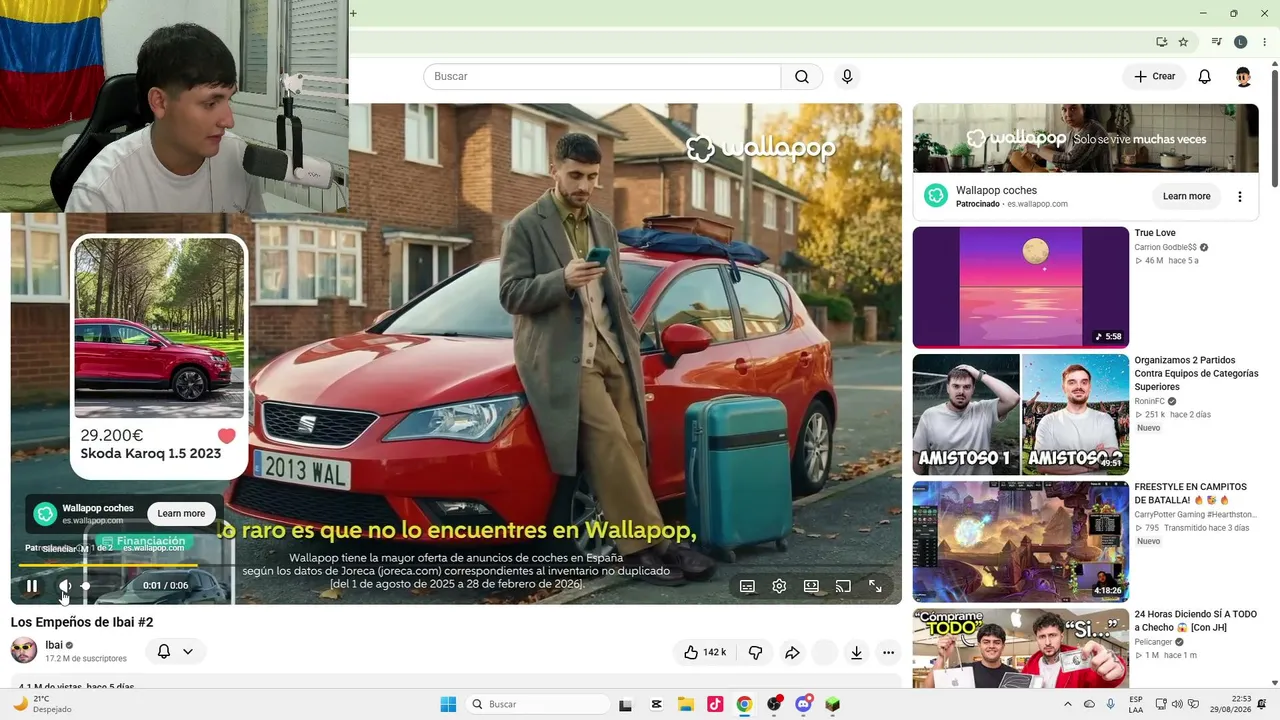Open the Organizamos 2 Partidos video title
Viewport: 1280px width, 720px height.
1197,373
